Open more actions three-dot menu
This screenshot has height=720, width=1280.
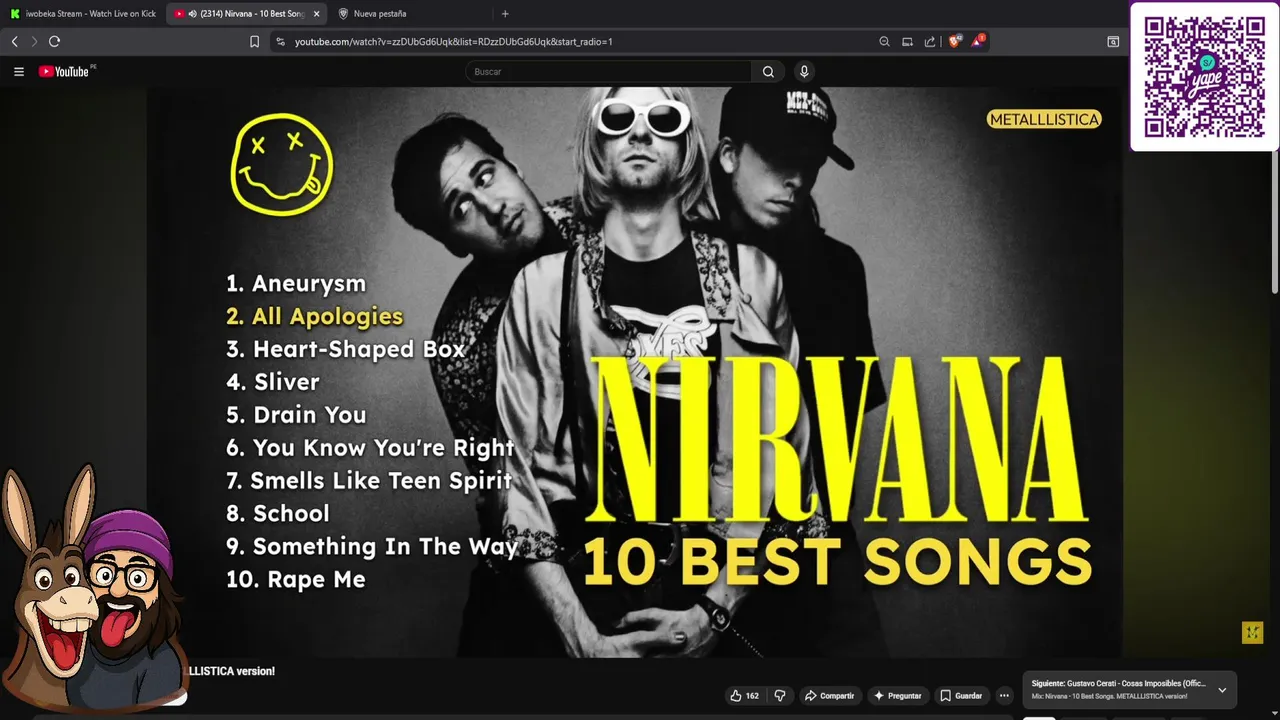point(1004,696)
